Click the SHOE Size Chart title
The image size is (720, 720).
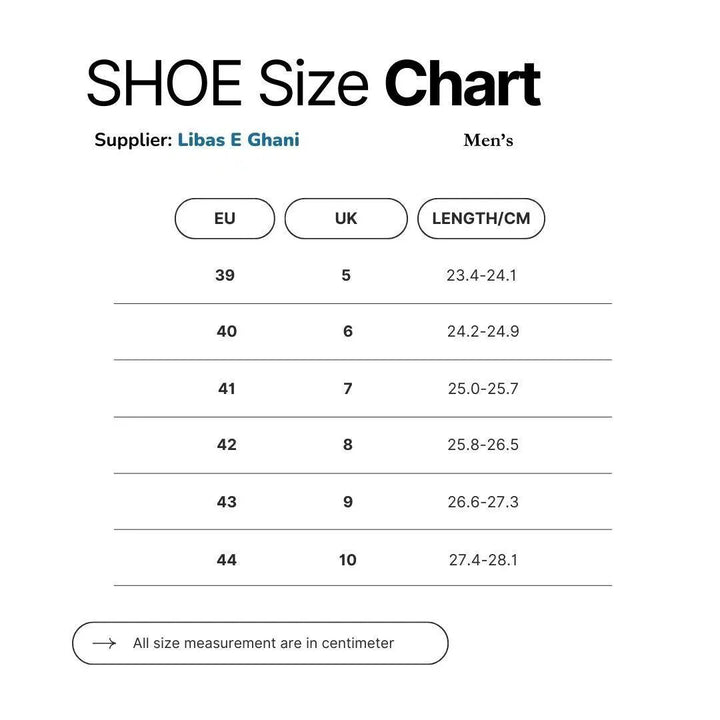click(313, 84)
